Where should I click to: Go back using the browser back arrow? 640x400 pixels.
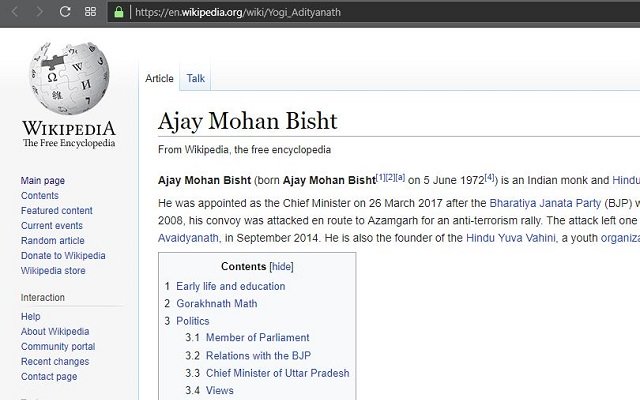[15, 12]
